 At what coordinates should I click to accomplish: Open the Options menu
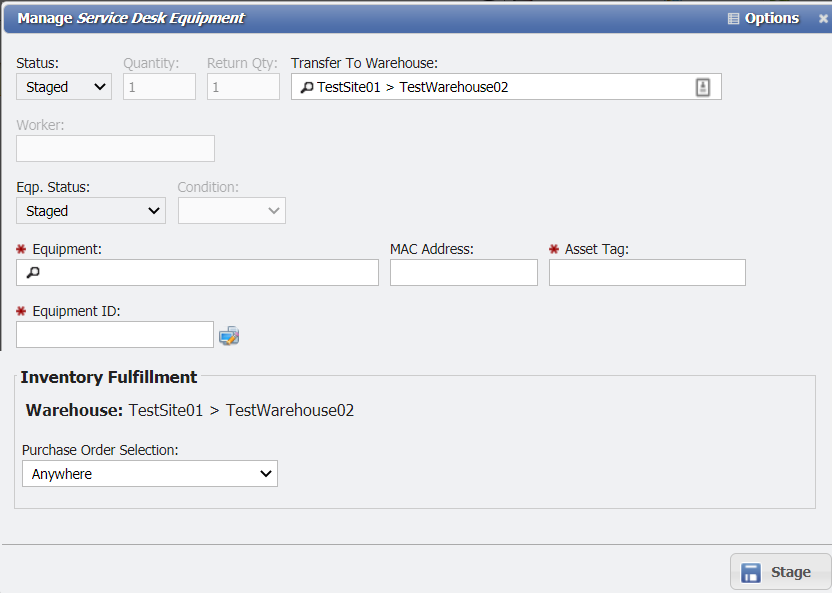coord(770,17)
